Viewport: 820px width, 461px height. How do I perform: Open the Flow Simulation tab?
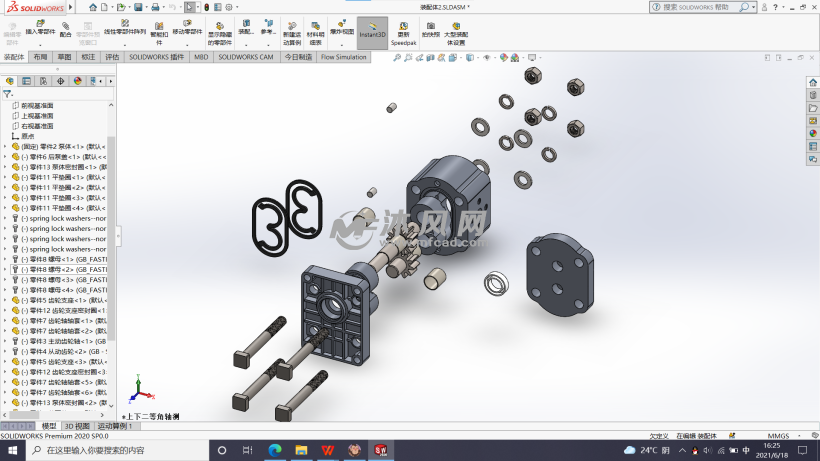click(343, 57)
